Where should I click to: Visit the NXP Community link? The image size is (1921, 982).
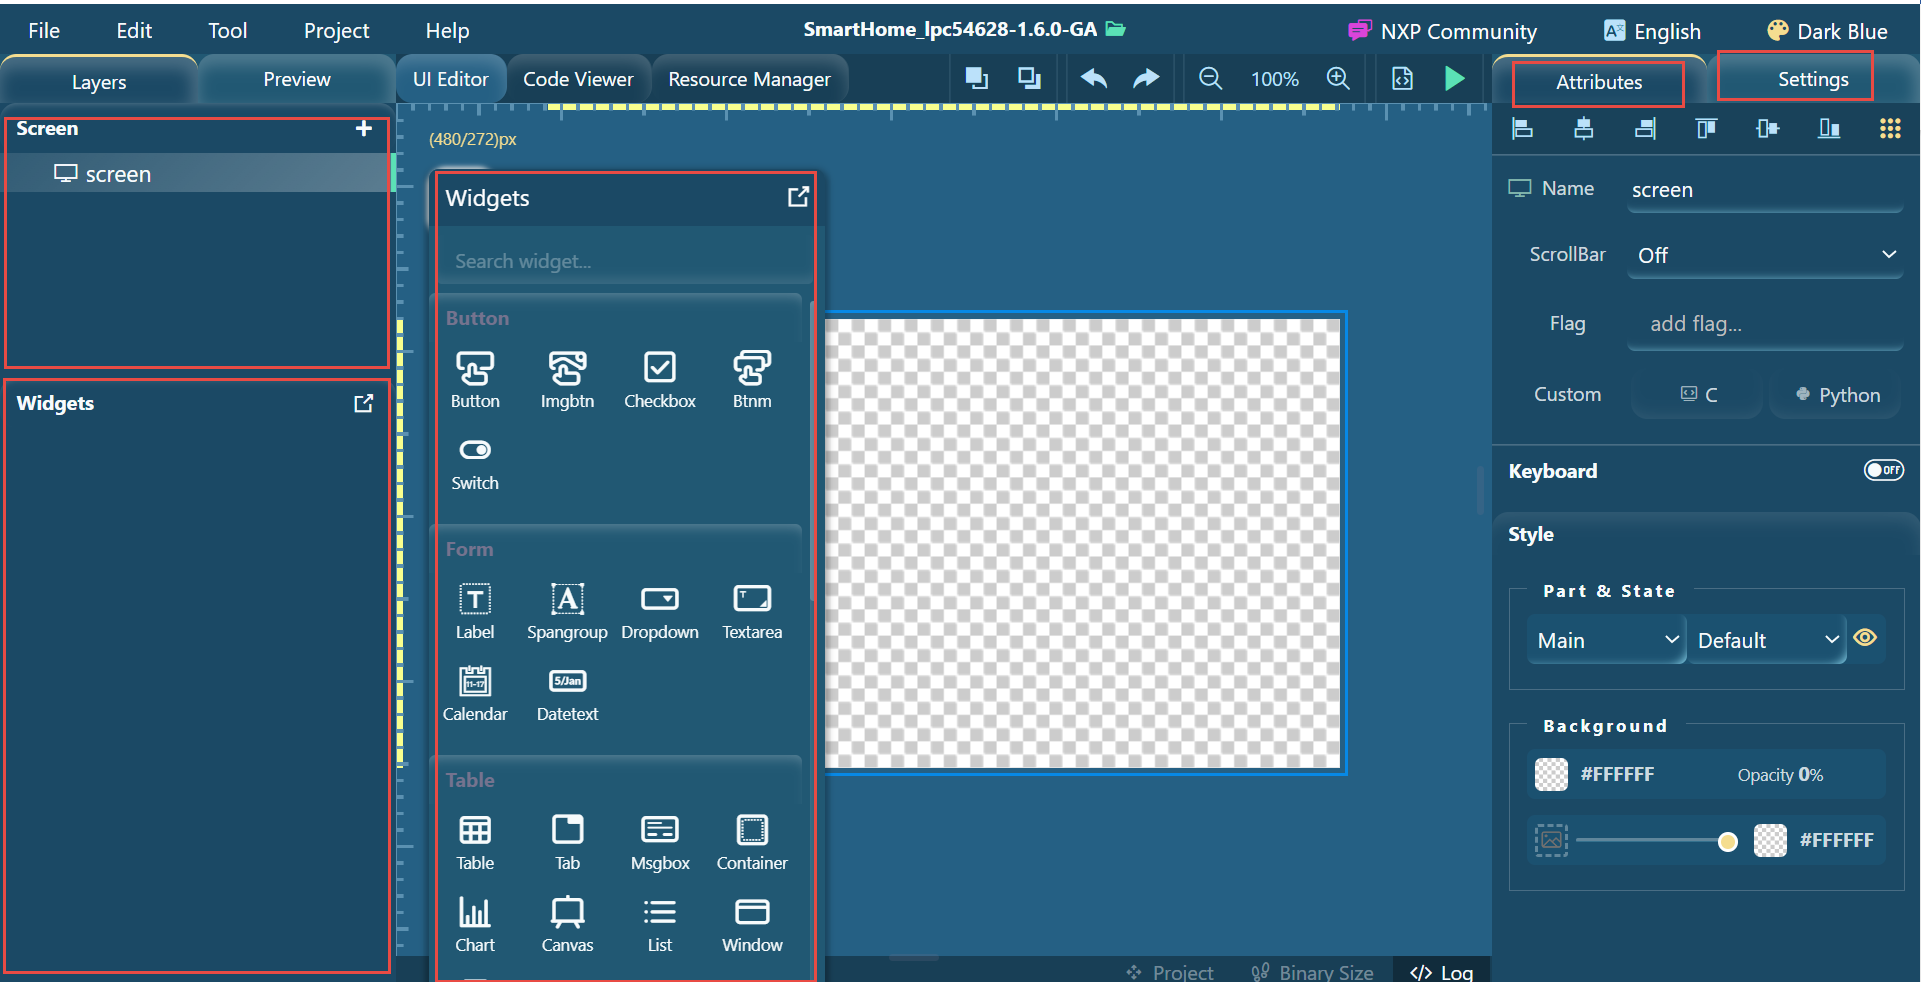[1442, 31]
